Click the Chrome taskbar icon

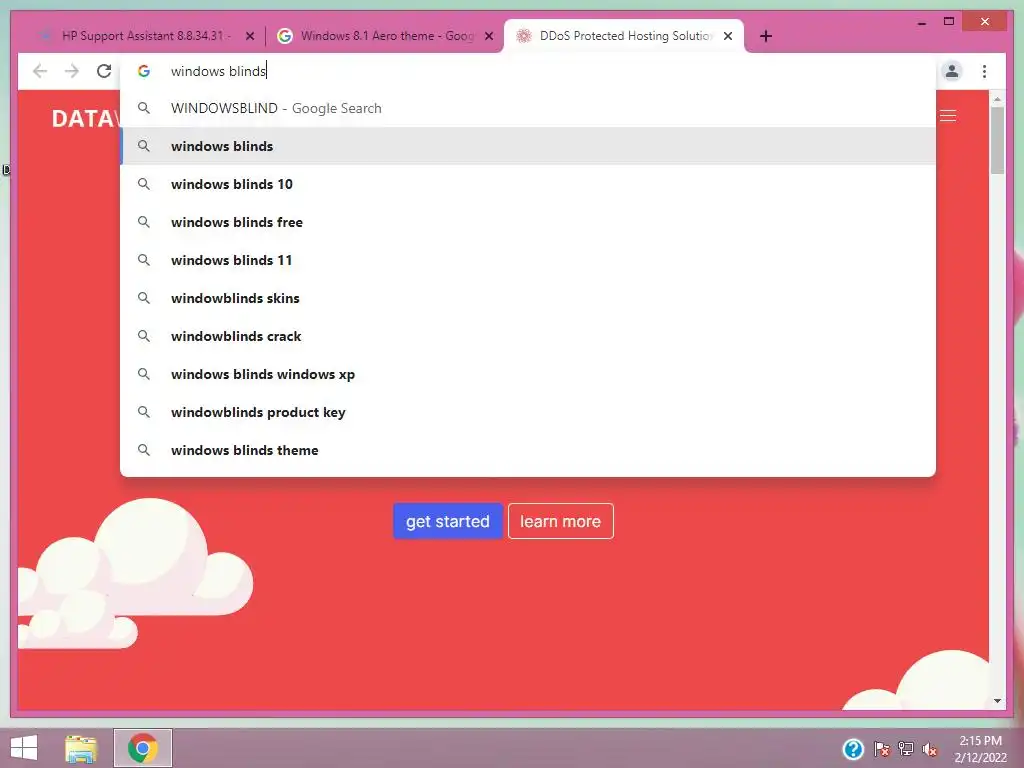(143, 748)
